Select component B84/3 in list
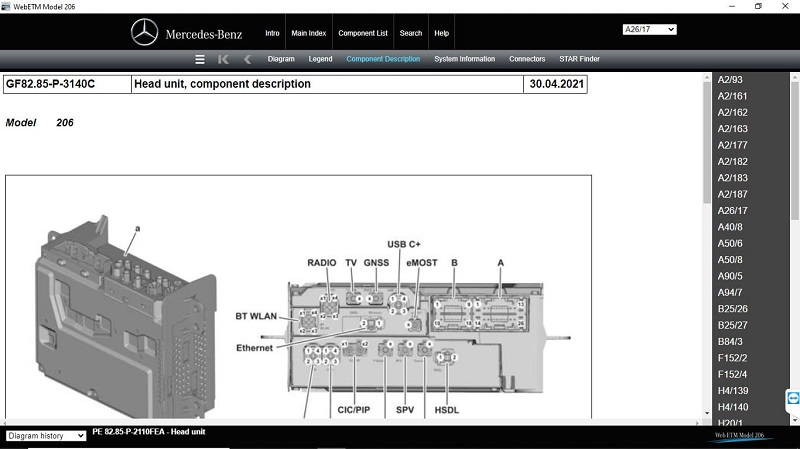Screen dimensions: 800x449 pos(730,341)
